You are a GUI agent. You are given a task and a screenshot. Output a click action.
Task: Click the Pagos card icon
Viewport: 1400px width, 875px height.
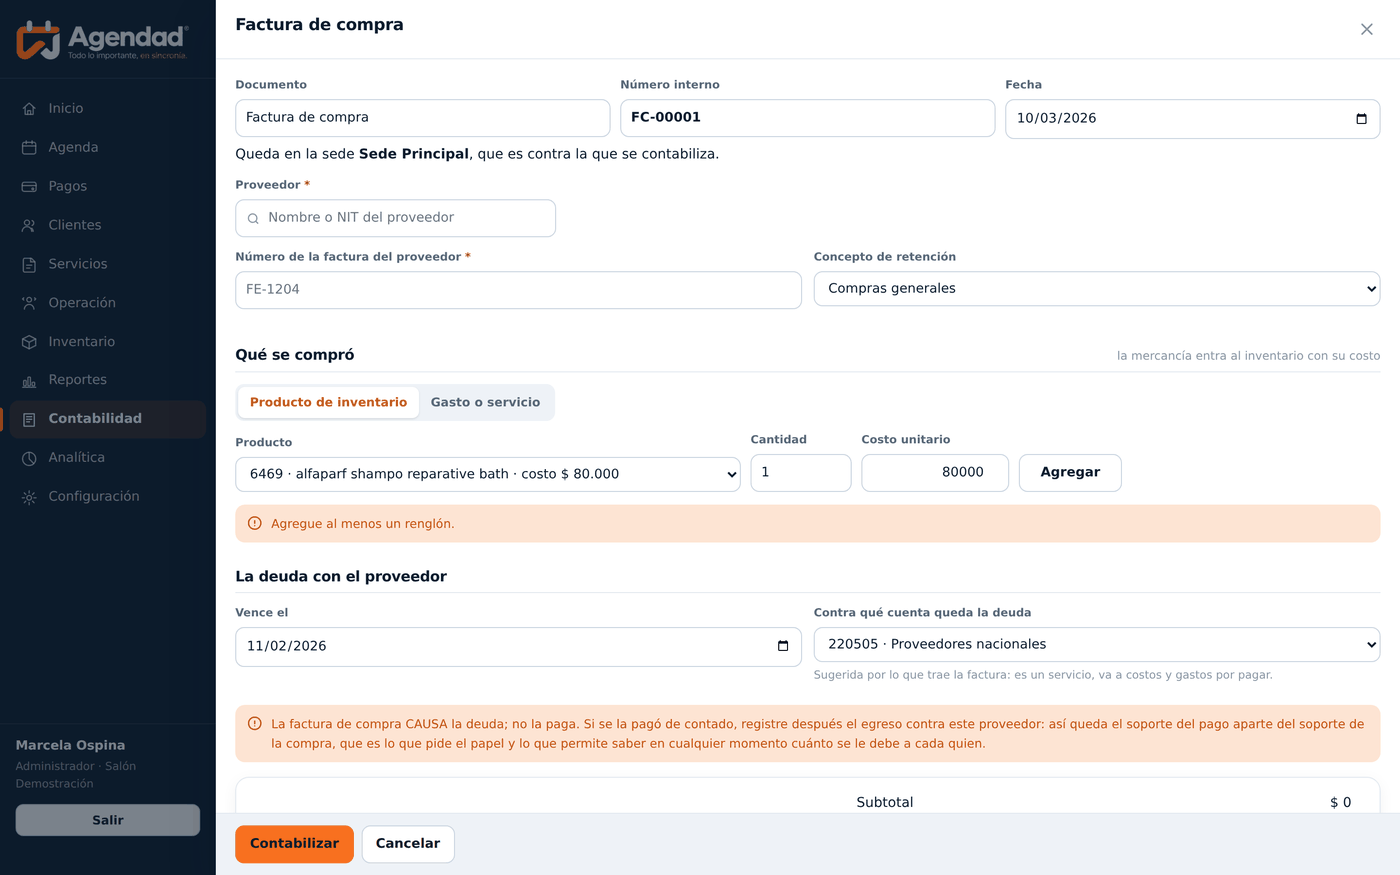(29, 187)
